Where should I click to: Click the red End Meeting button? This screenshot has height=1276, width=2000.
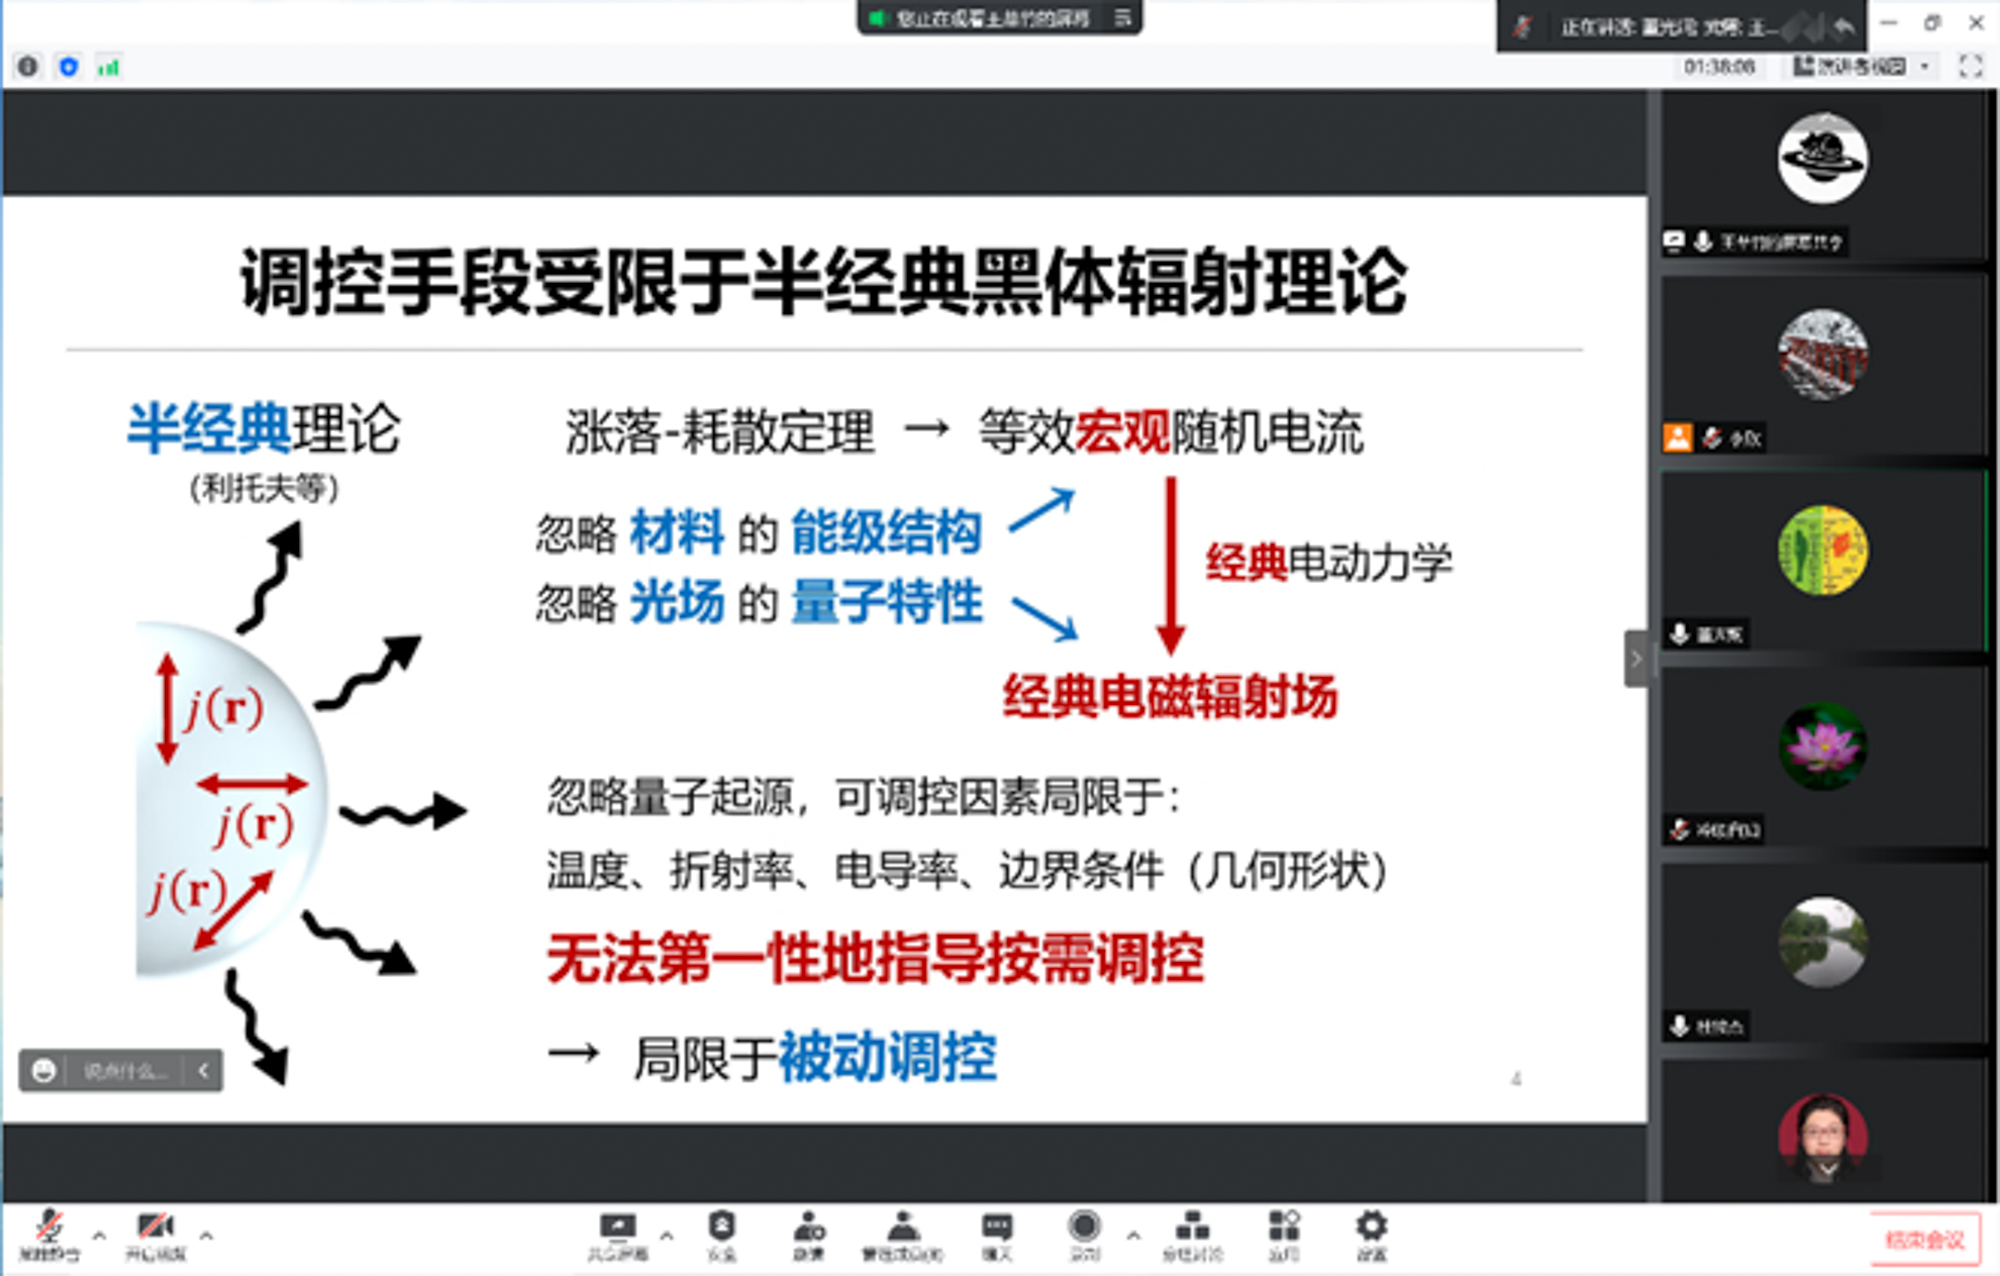(1924, 1240)
